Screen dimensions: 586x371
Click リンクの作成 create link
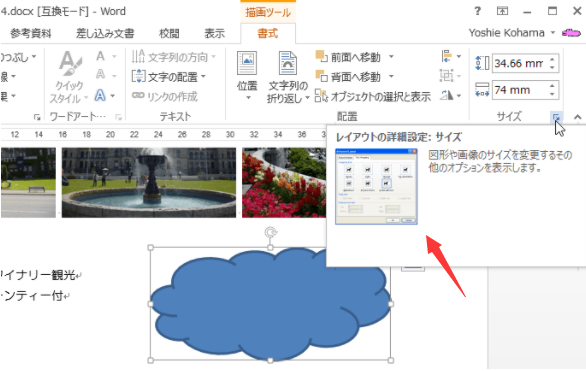[x=165, y=96]
